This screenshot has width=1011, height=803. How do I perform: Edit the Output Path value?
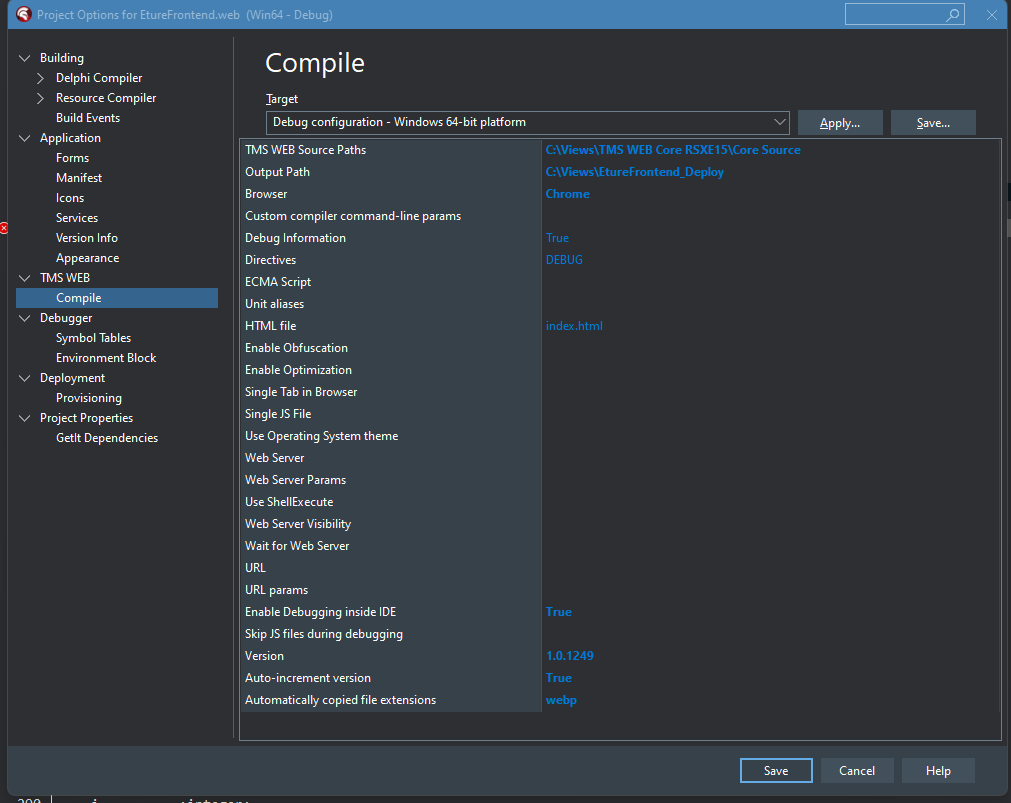pyautogui.click(x=634, y=172)
